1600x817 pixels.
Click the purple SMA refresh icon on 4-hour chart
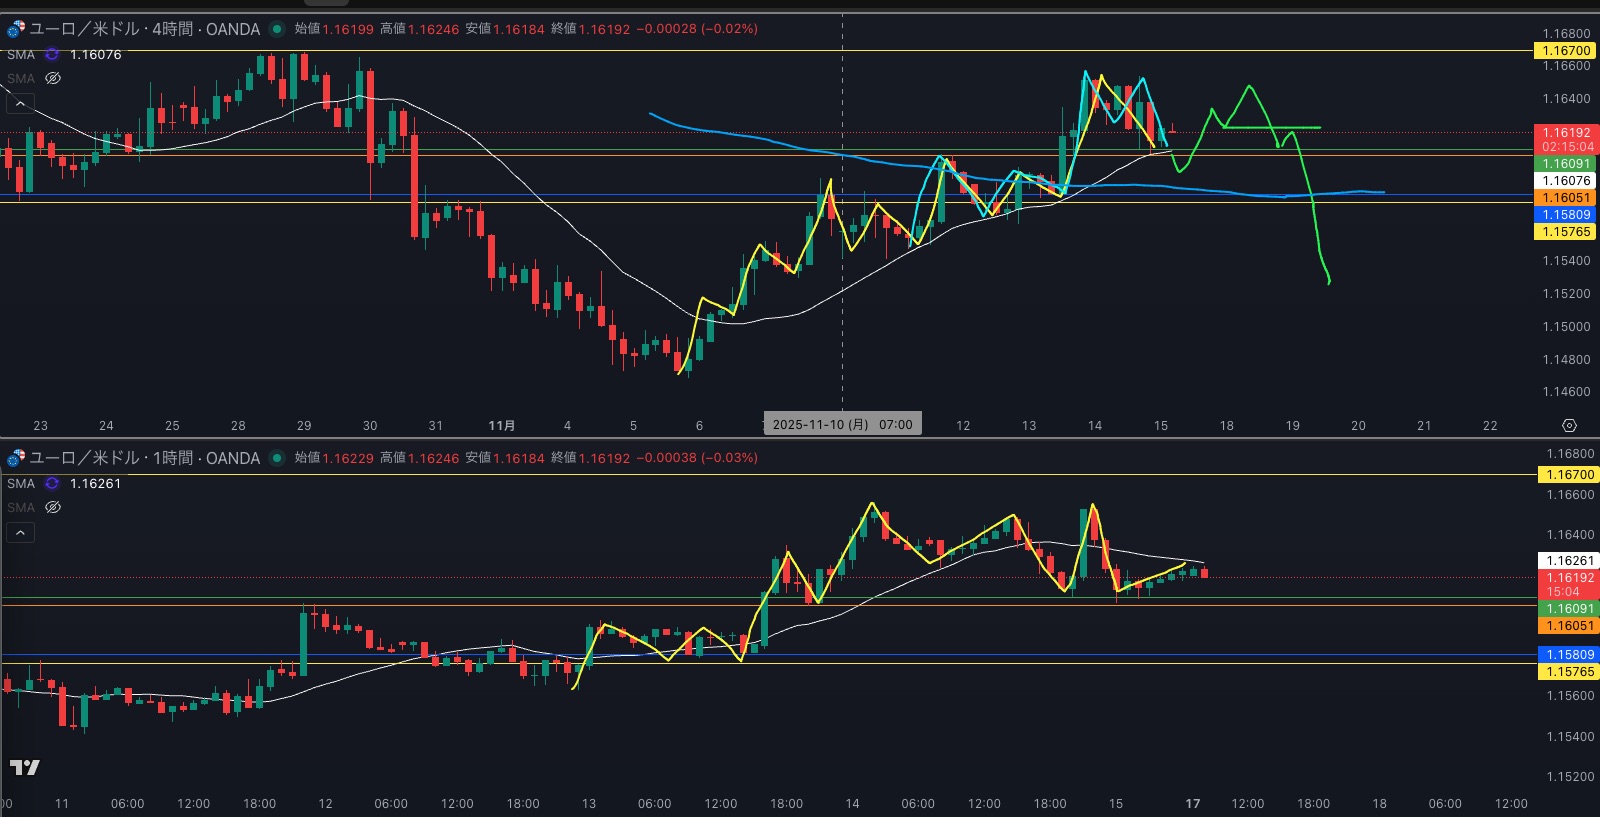click(52, 55)
